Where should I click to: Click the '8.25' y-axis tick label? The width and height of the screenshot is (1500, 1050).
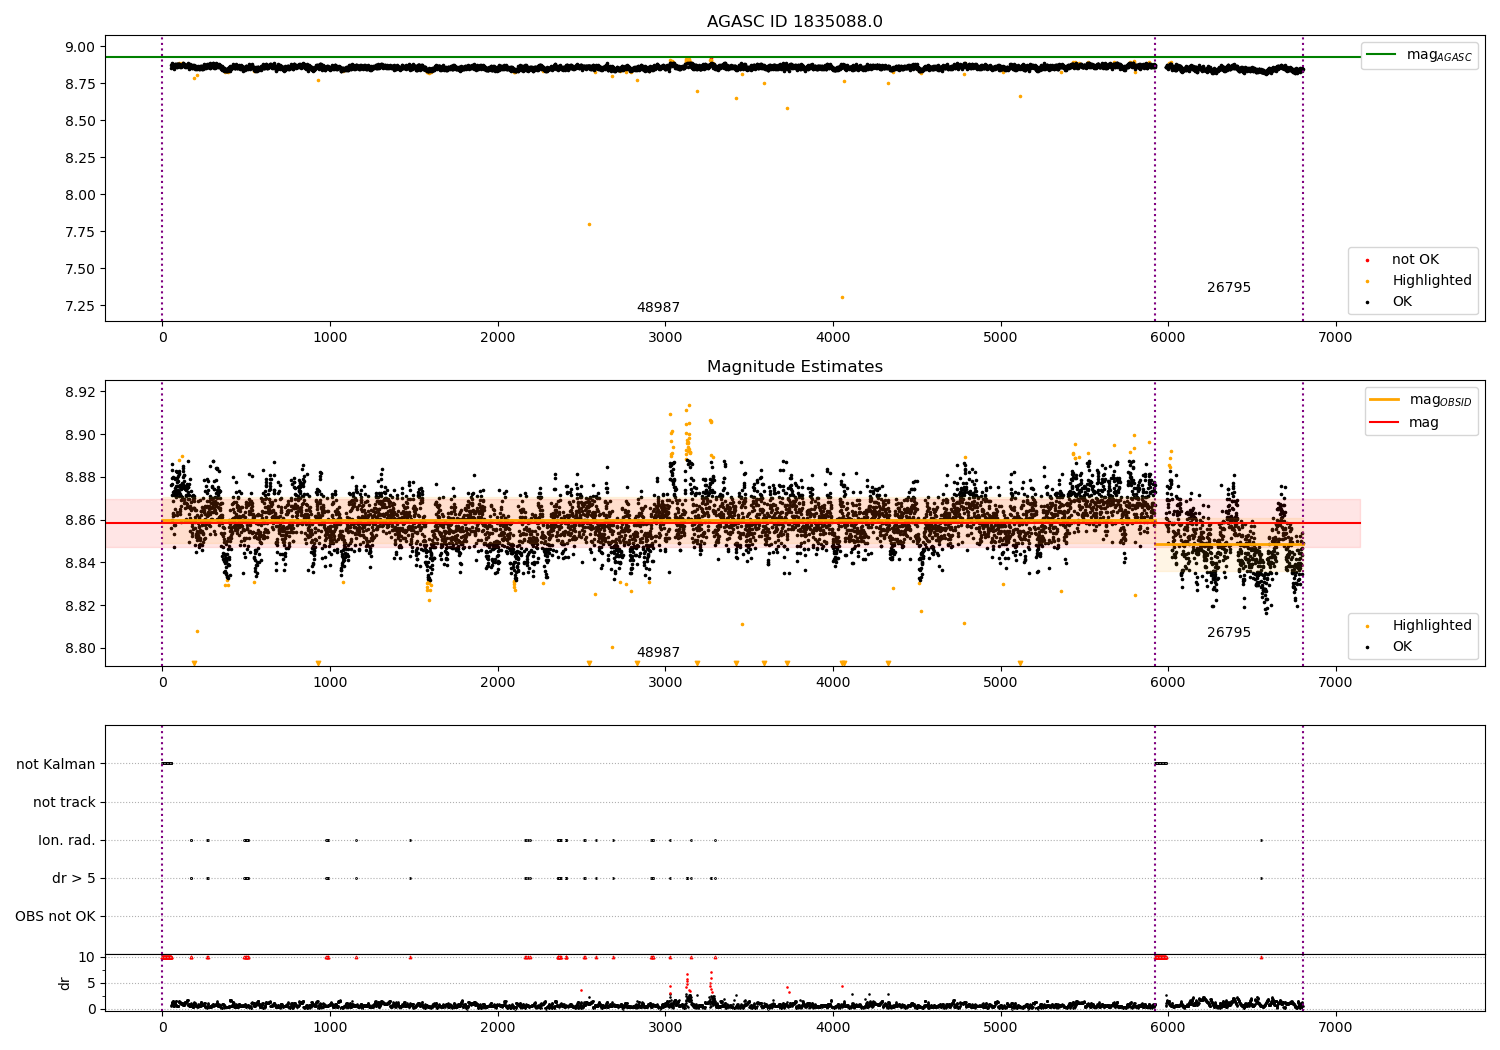click(80, 158)
